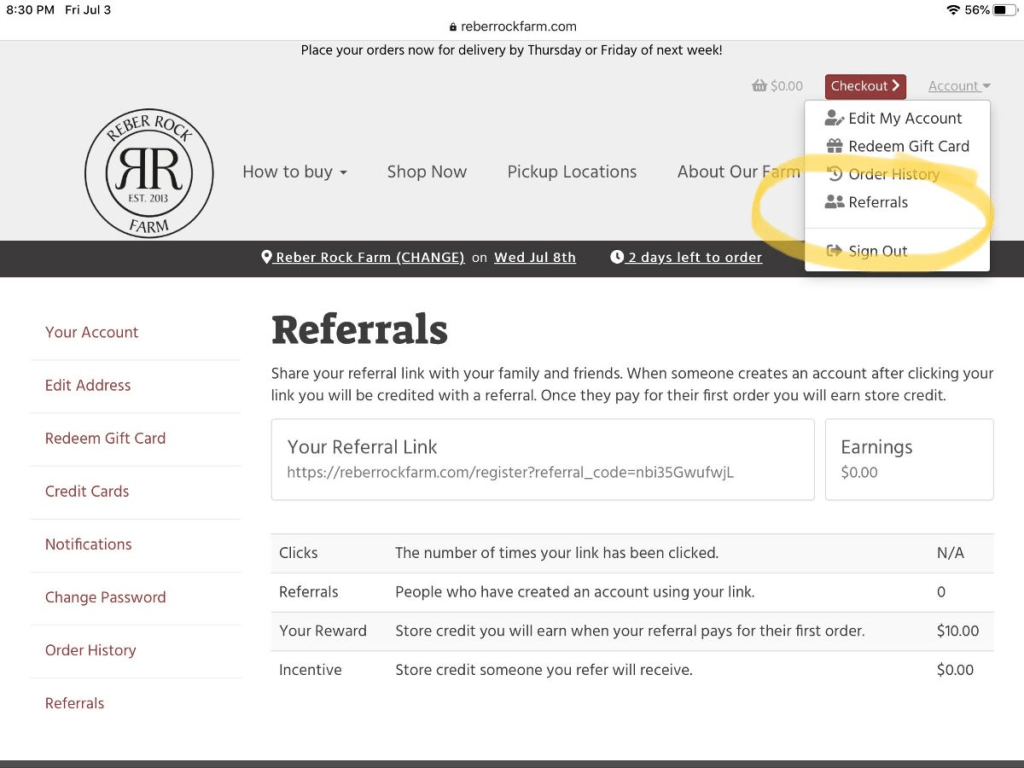Select Notifications in the sidebar
Screen dimensions: 1024x768
pos(88,544)
